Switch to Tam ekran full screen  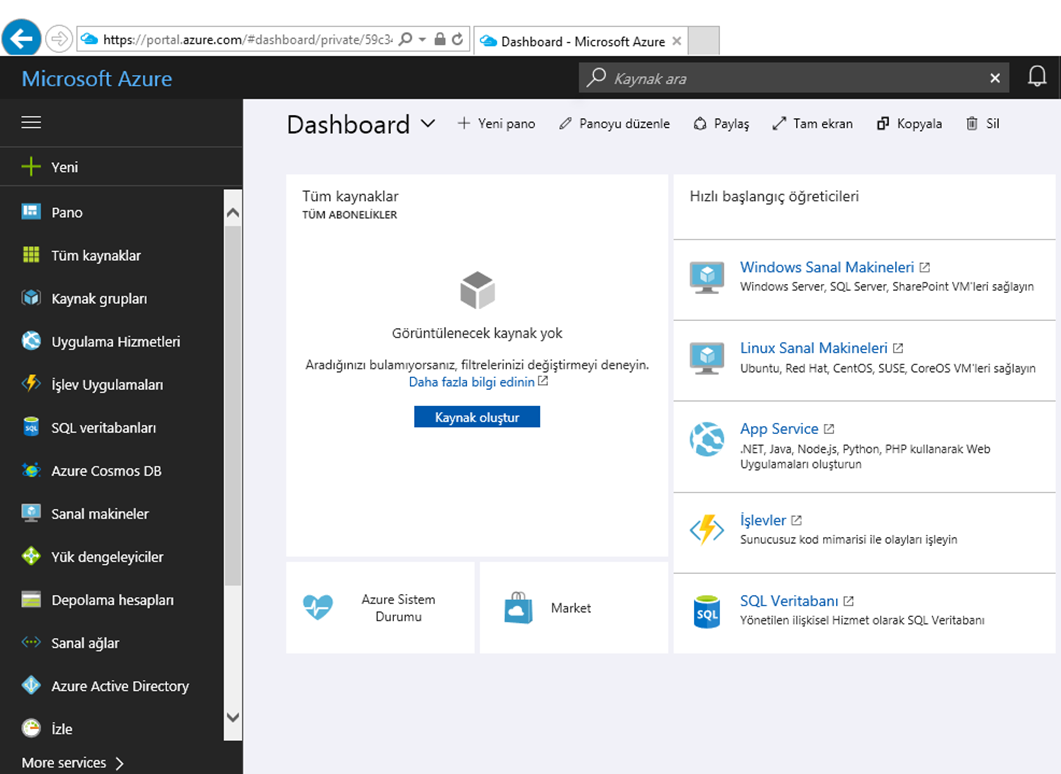[x=812, y=124]
